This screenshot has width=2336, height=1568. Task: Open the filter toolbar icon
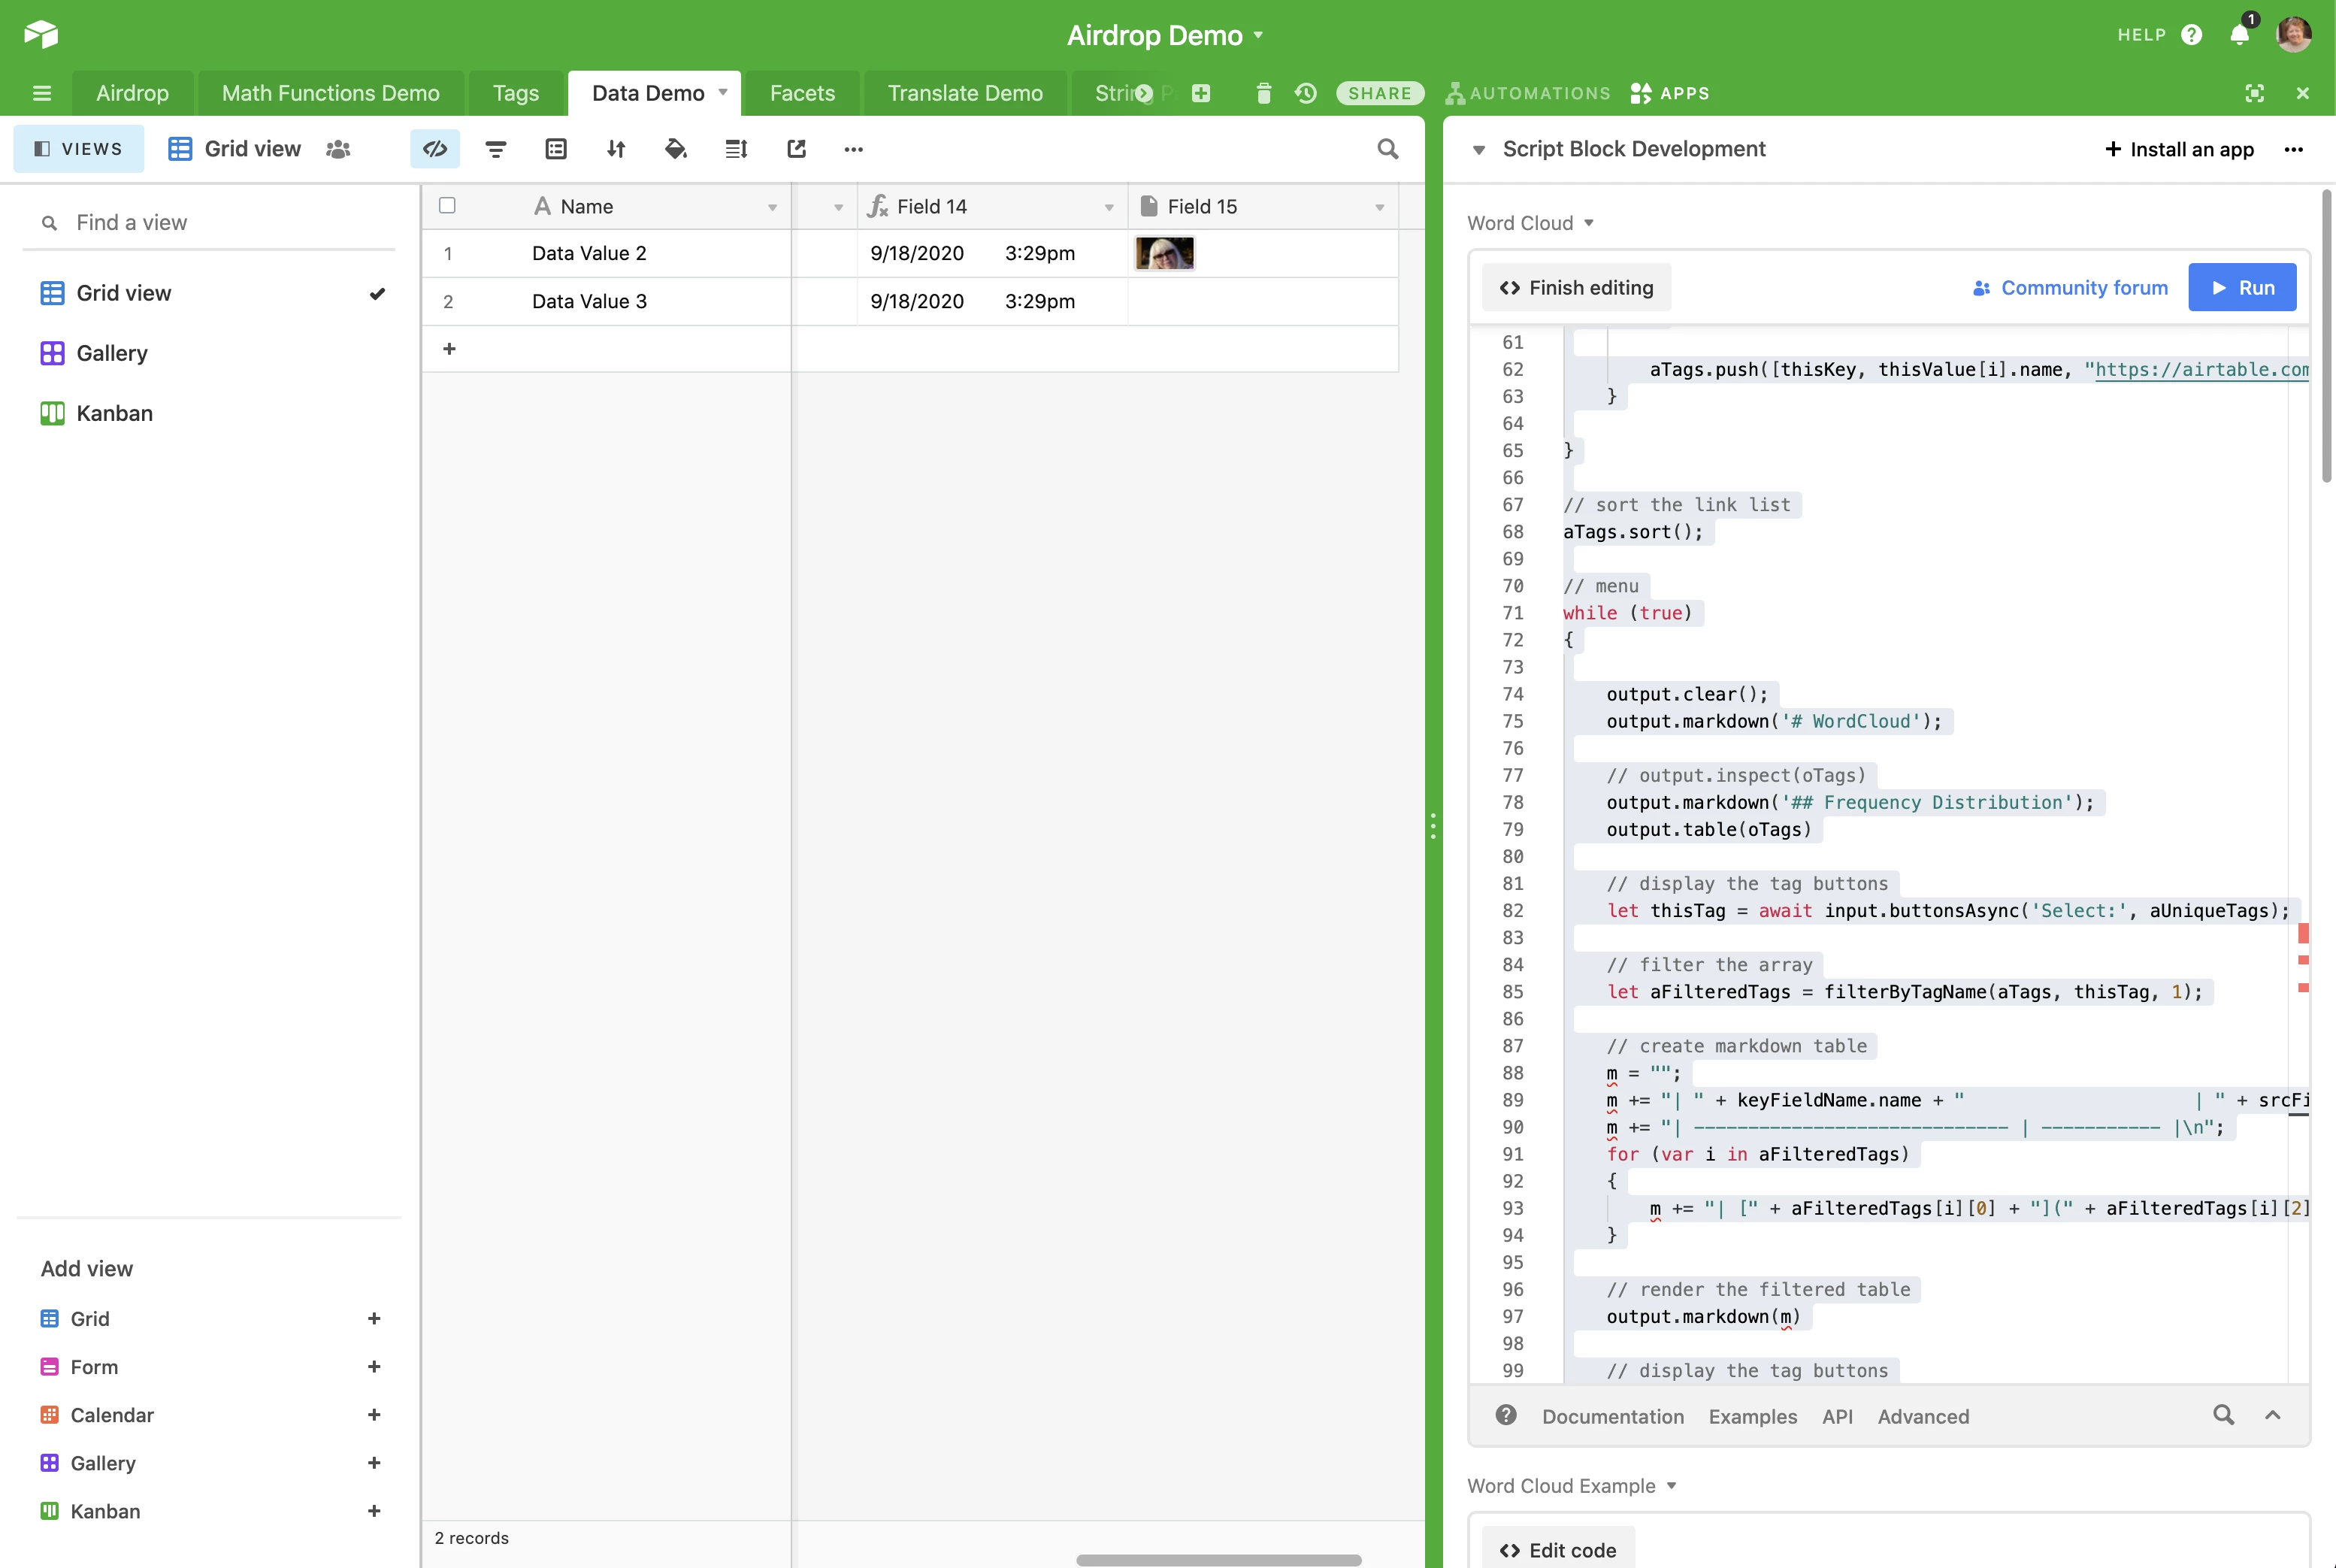tap(495, 149)
